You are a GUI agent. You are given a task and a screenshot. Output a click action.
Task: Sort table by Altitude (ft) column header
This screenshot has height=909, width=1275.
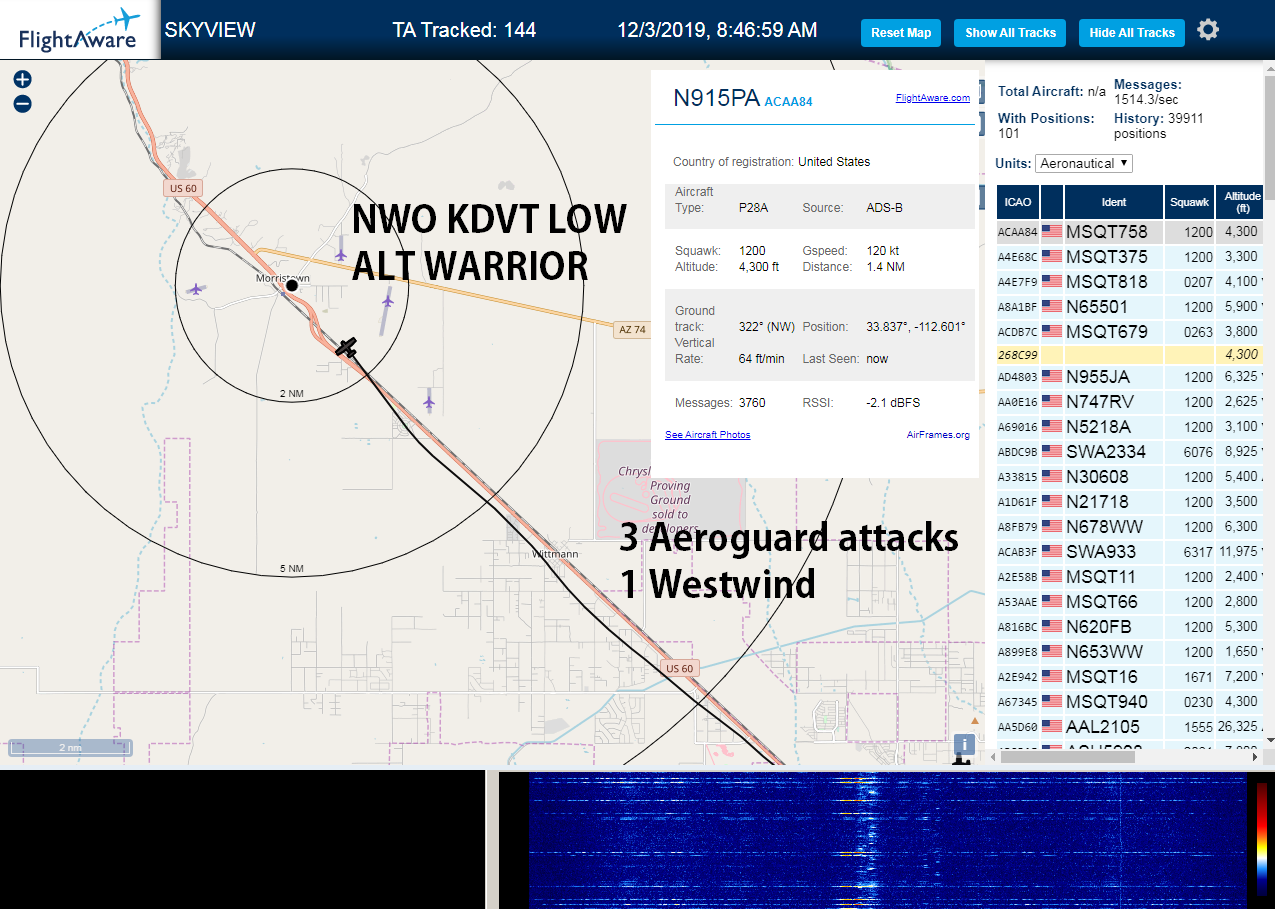coord(1241,202)
